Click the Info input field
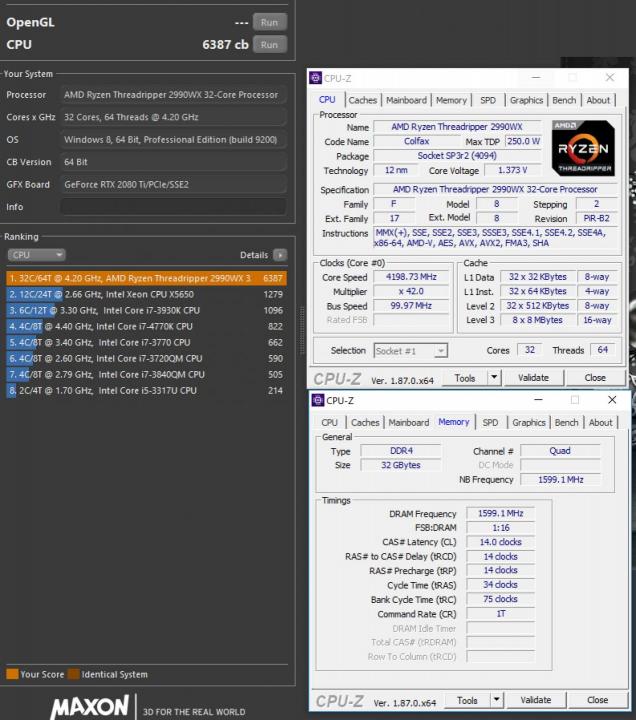Viewport: 636px width, 720px height. click(173, 207)
